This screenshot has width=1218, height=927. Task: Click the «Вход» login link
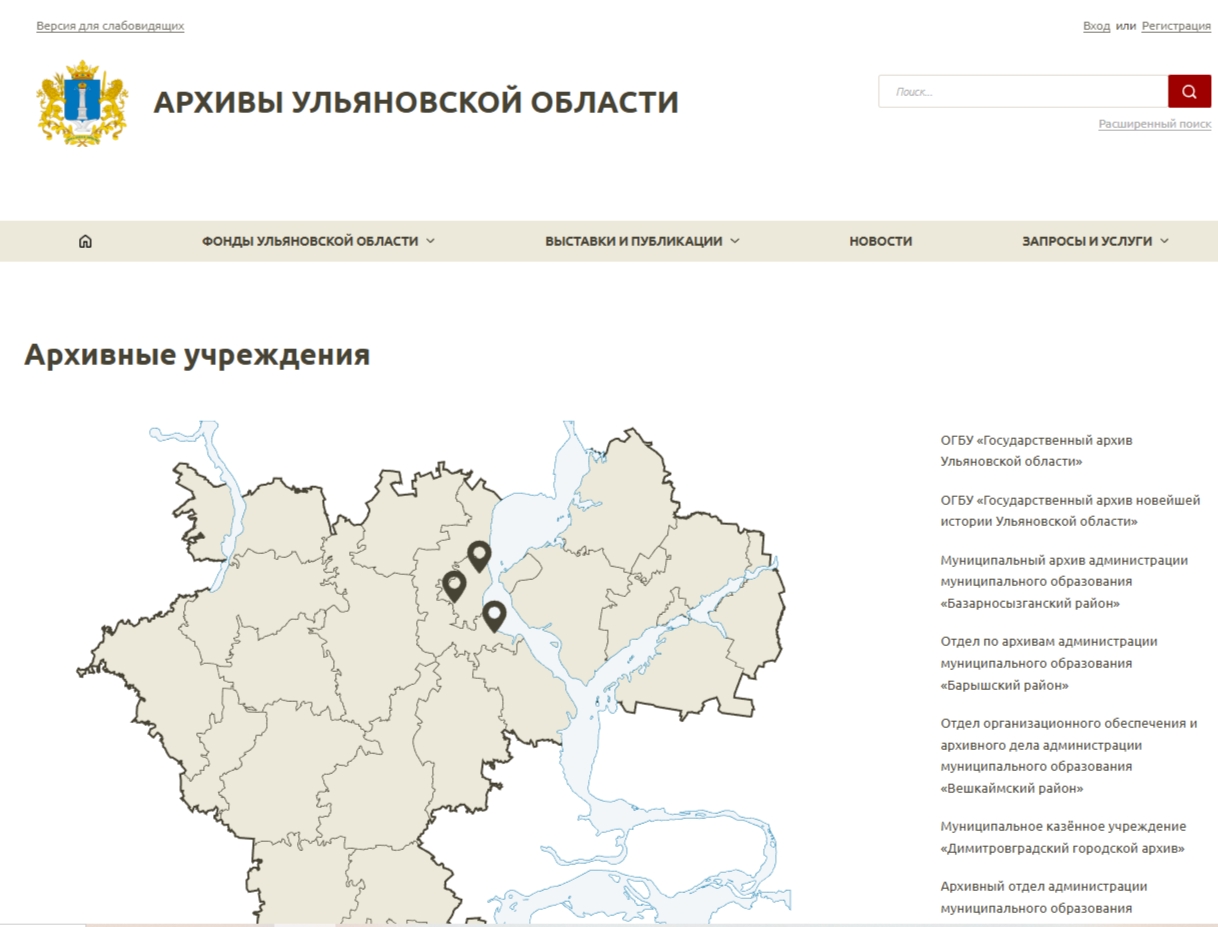(1096, 26)
